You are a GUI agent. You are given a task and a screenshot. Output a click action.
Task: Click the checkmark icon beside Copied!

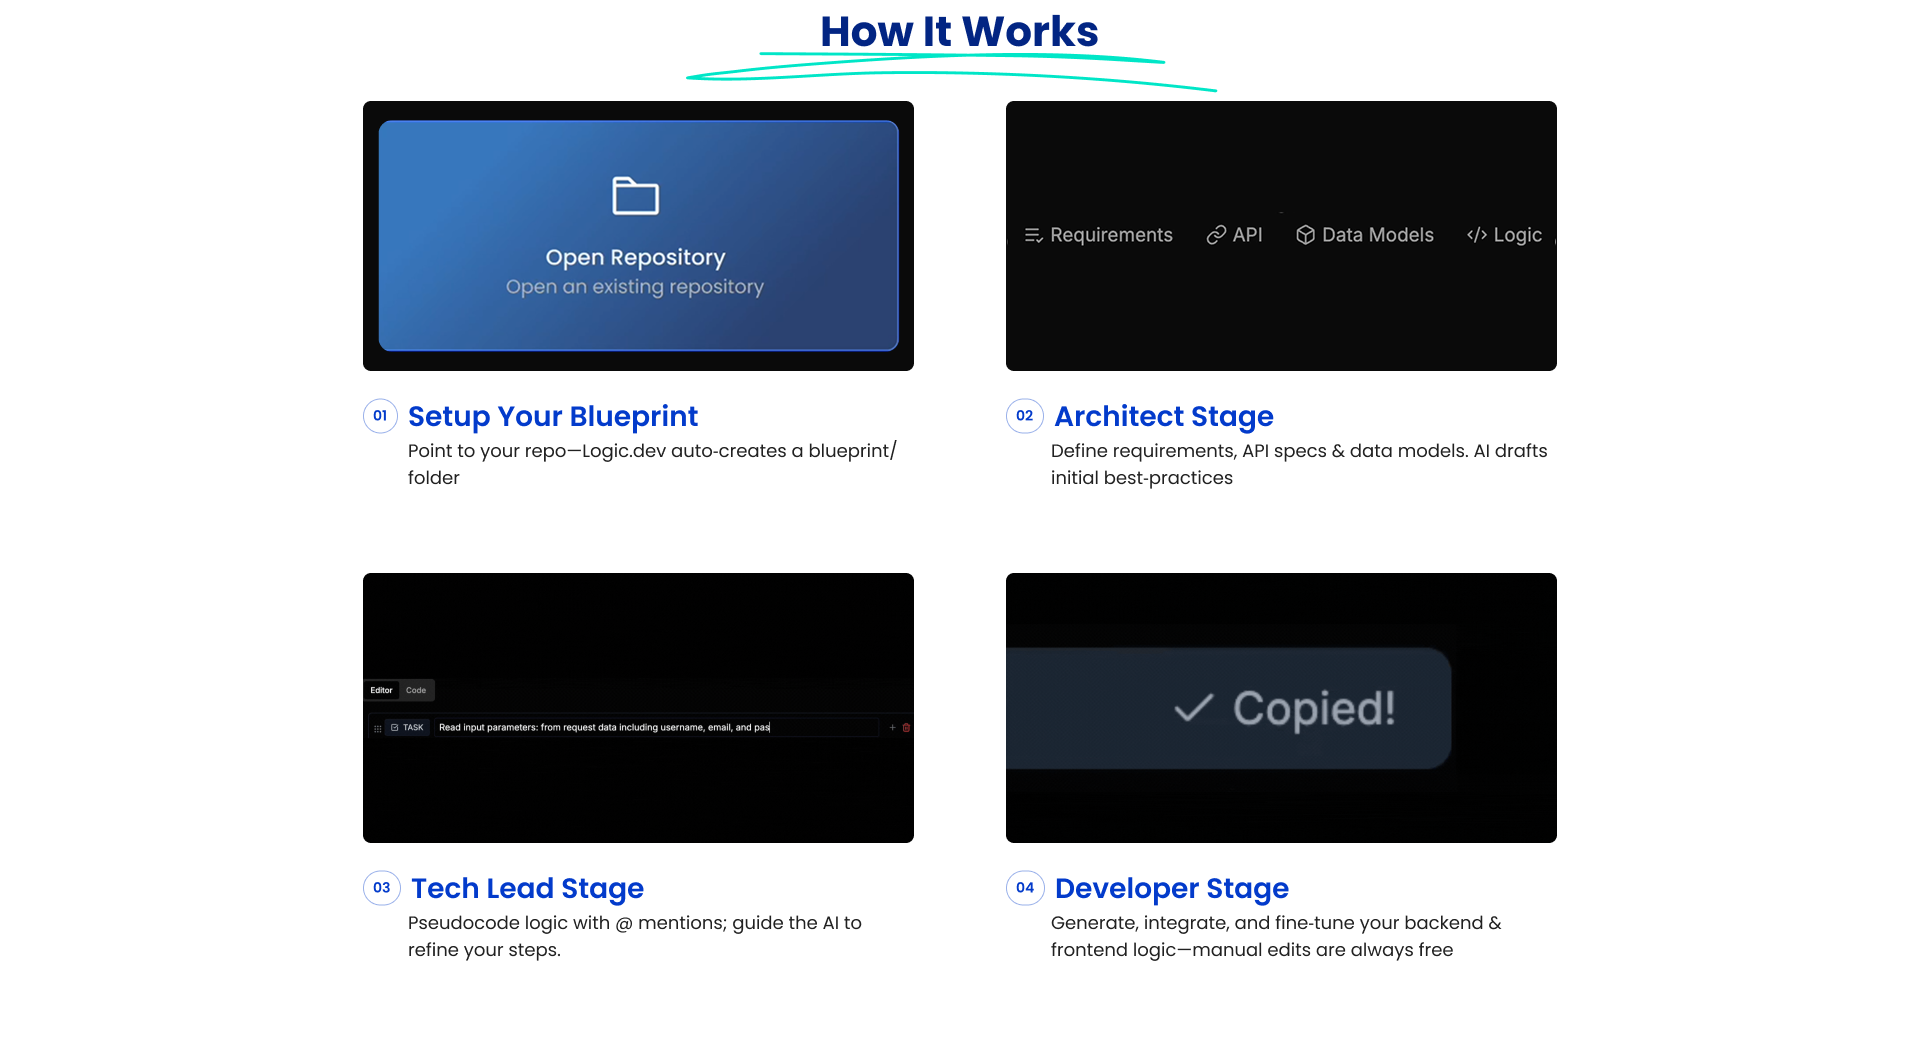(1193, 708)
